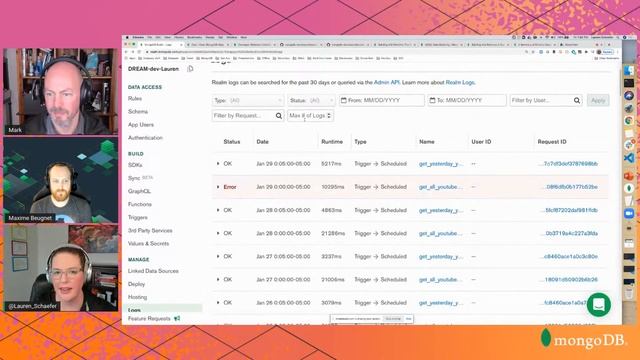Click the Apply filter button
This screenshot has width=640, height=360.
[x=598, y=100]
